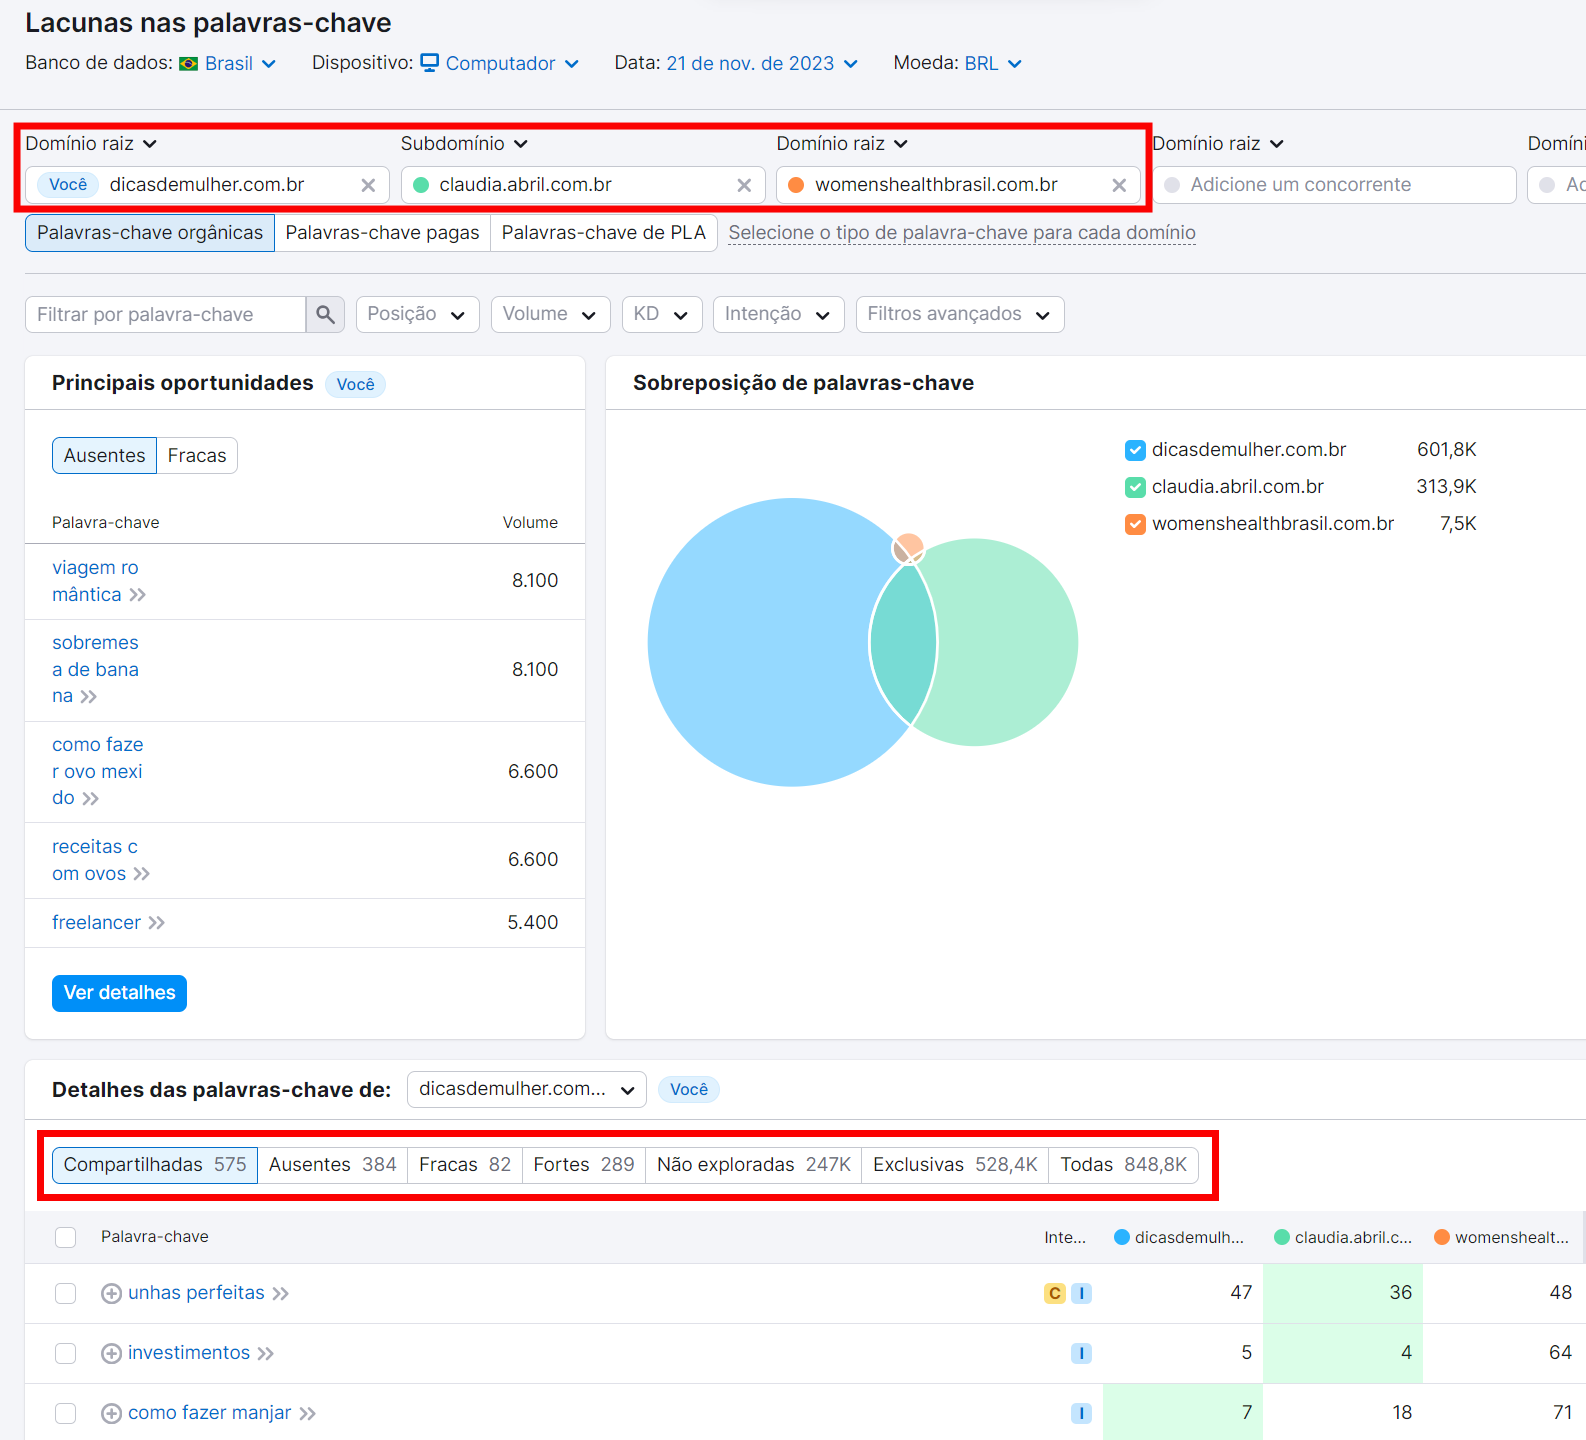
Task: Remove dicasdemulher.com.br domain with X icon
Action: 368,185
